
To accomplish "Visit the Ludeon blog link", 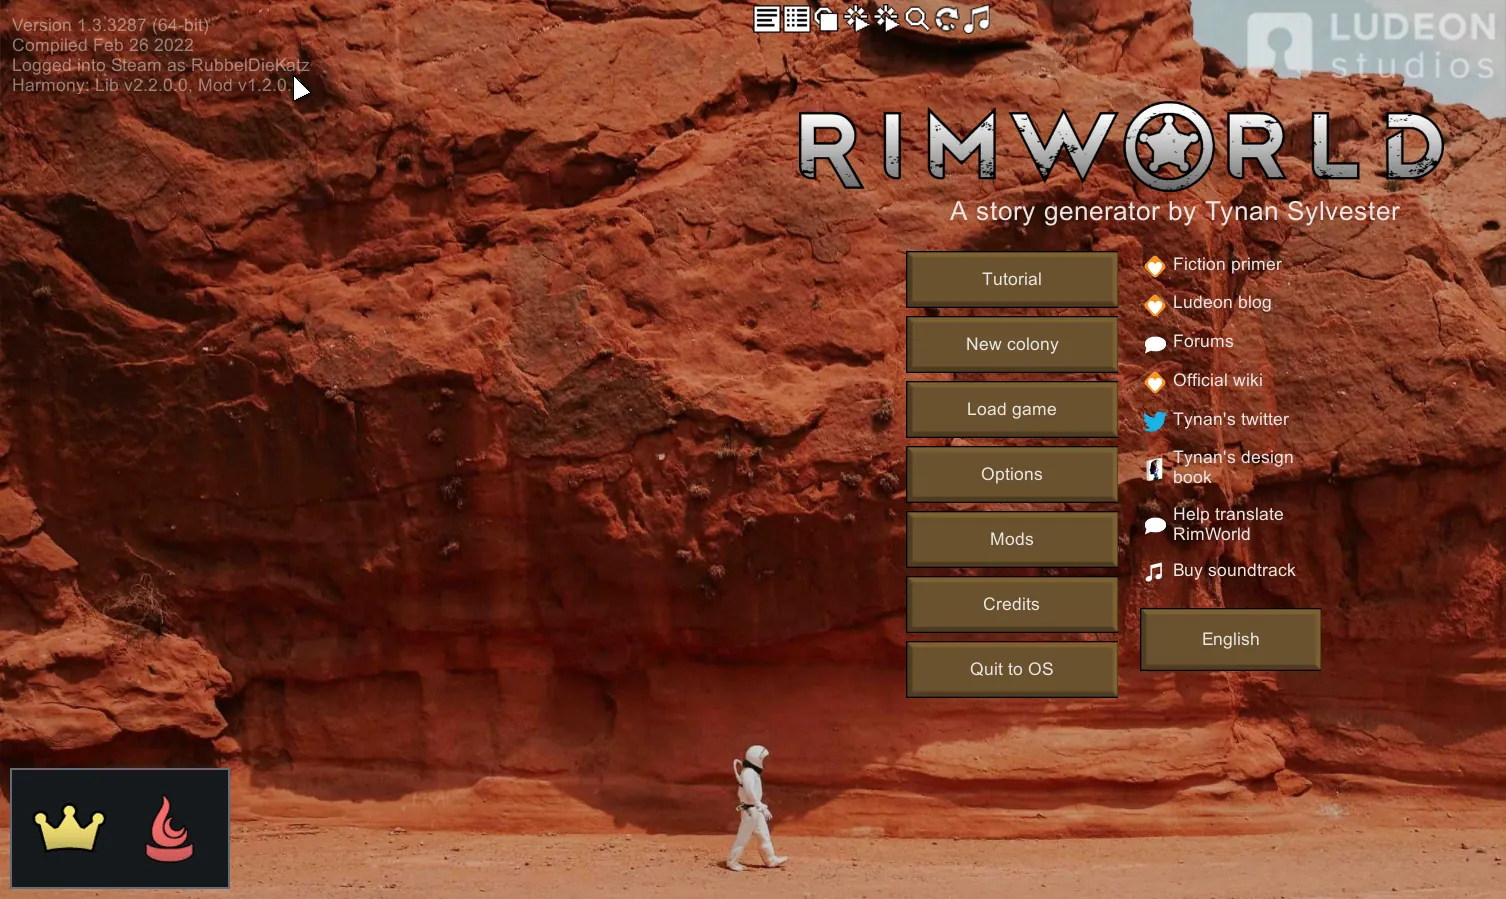I will [1221, 302].
